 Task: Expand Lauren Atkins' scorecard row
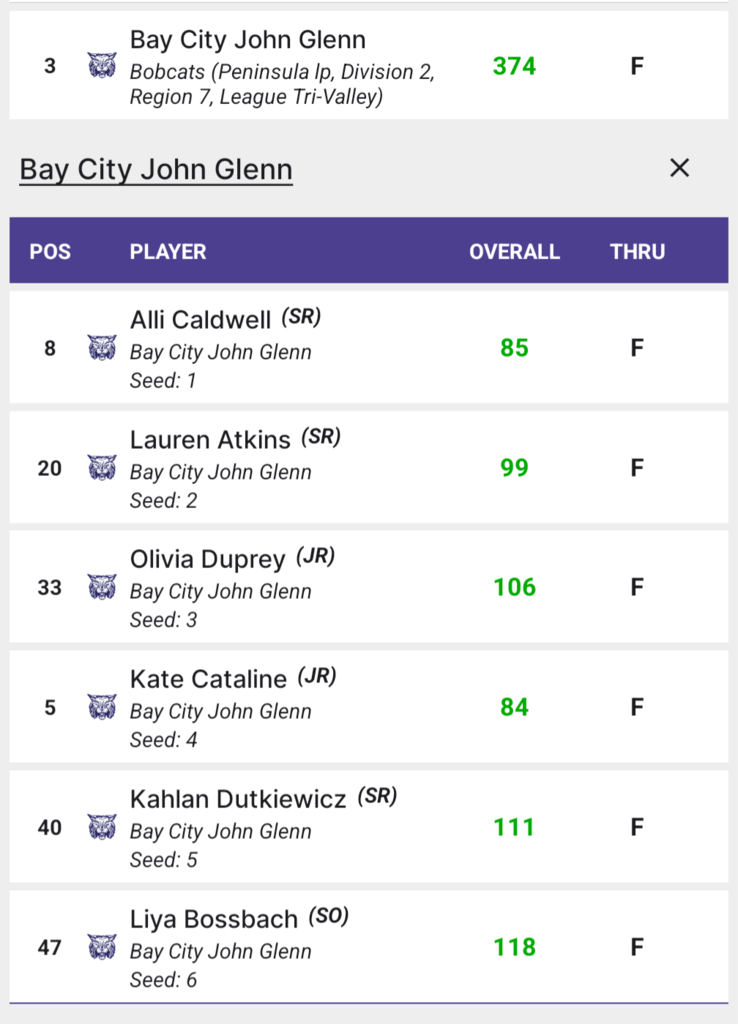(369, 468)
